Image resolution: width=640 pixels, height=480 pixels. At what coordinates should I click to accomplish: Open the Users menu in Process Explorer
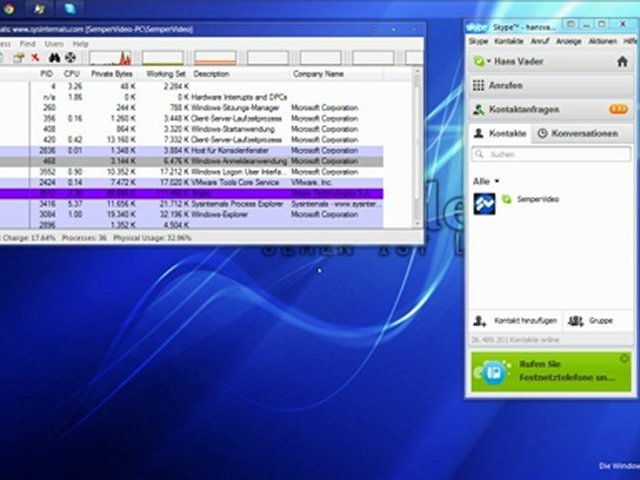(54, 44)
